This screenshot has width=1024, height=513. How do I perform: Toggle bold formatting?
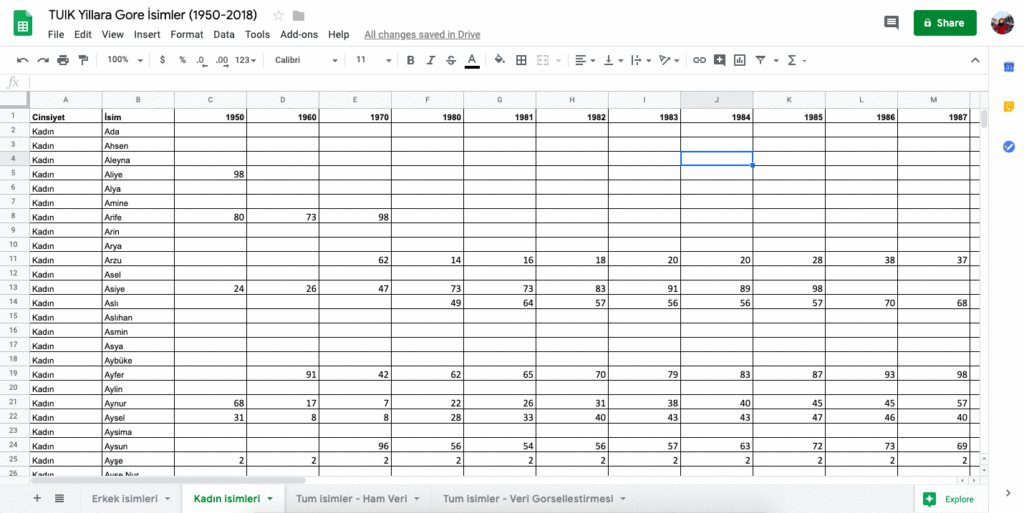coord(410,60)
